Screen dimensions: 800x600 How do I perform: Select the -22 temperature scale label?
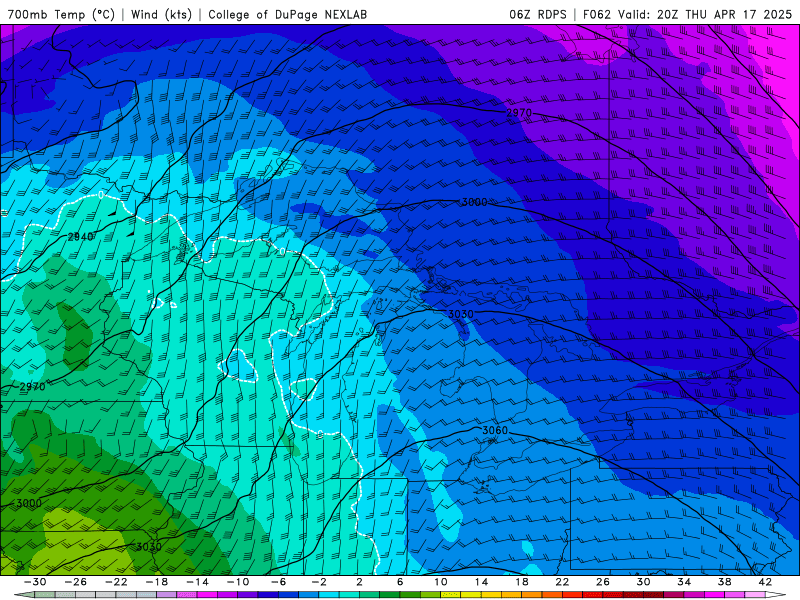(116, 582)
